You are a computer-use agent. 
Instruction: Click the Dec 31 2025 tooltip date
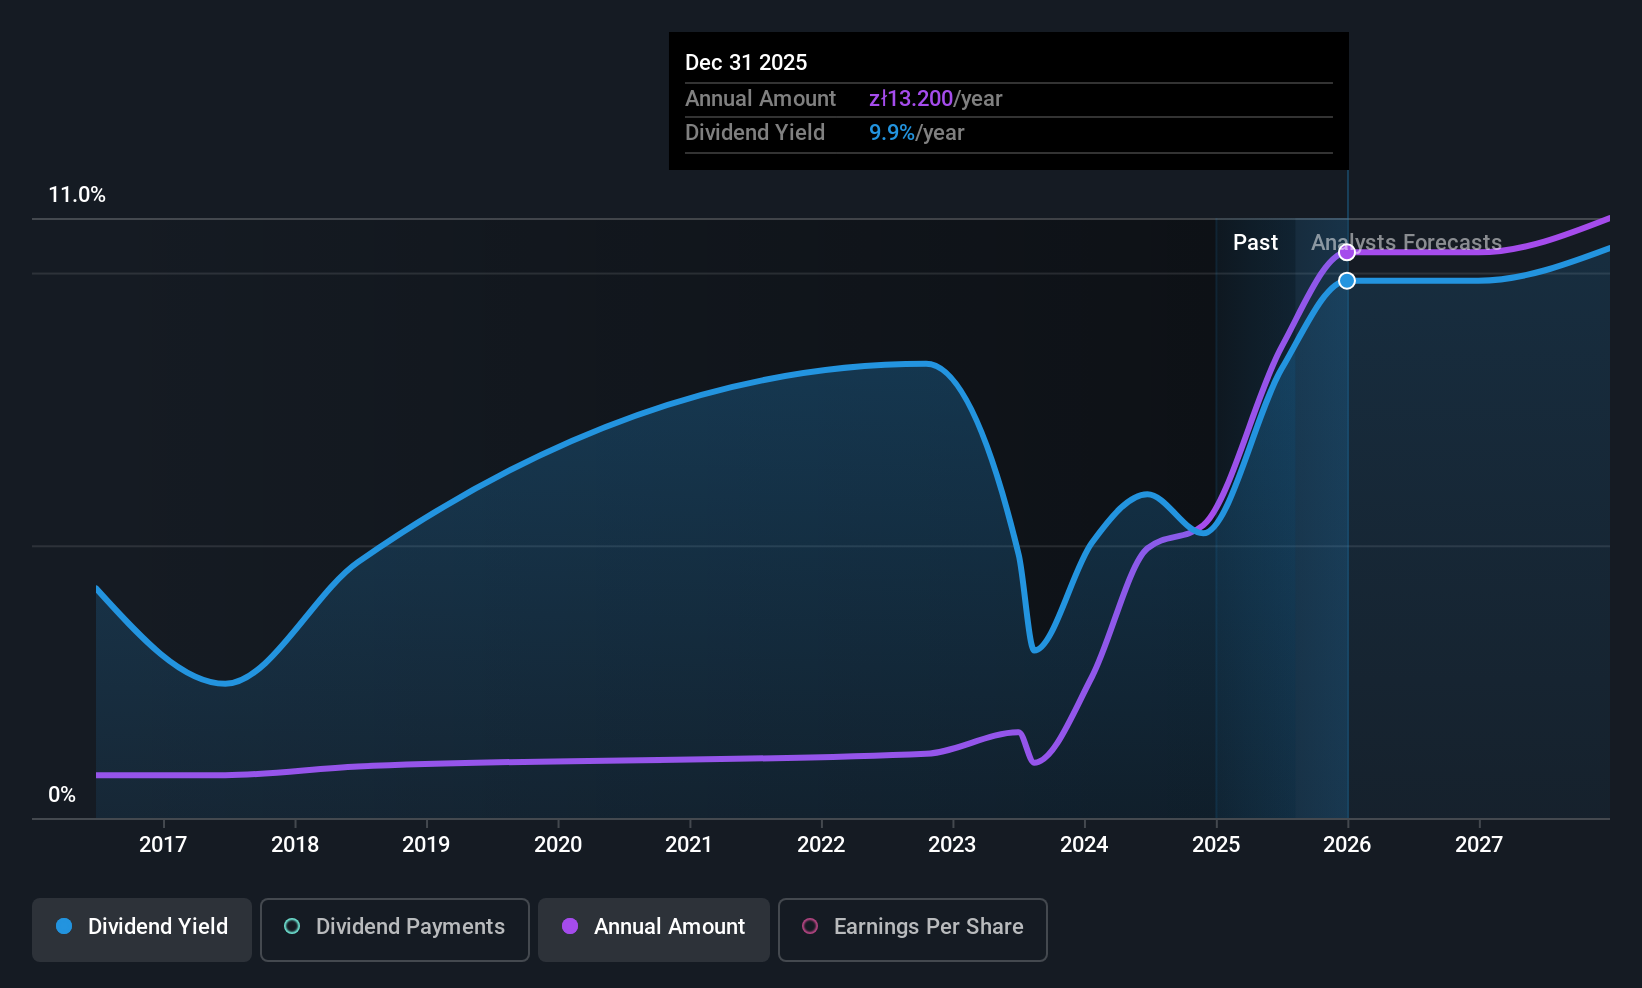(746, 63)
